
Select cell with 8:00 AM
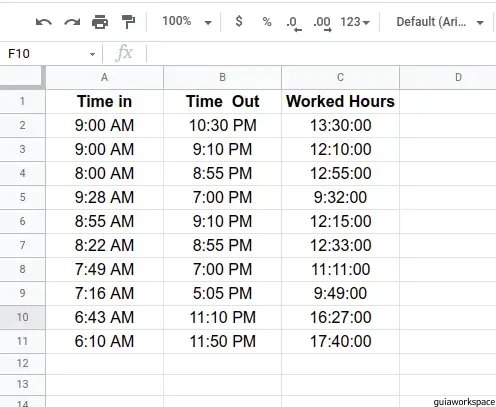point(104,173)
